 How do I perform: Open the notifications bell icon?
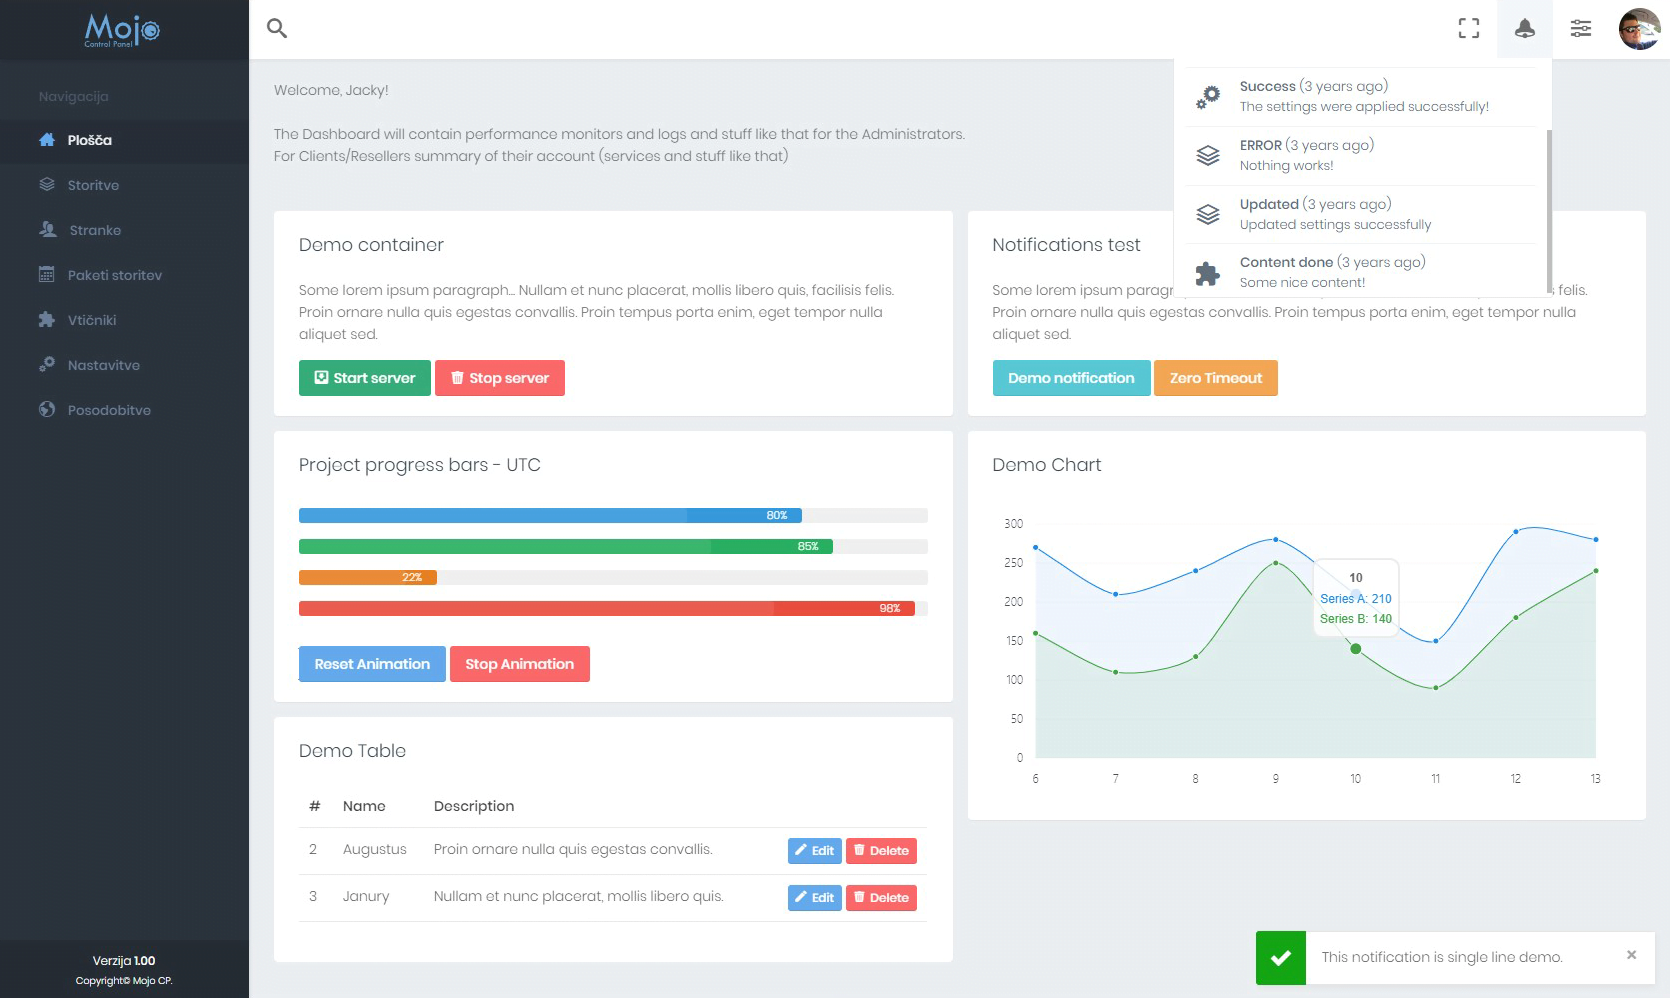1524,28
